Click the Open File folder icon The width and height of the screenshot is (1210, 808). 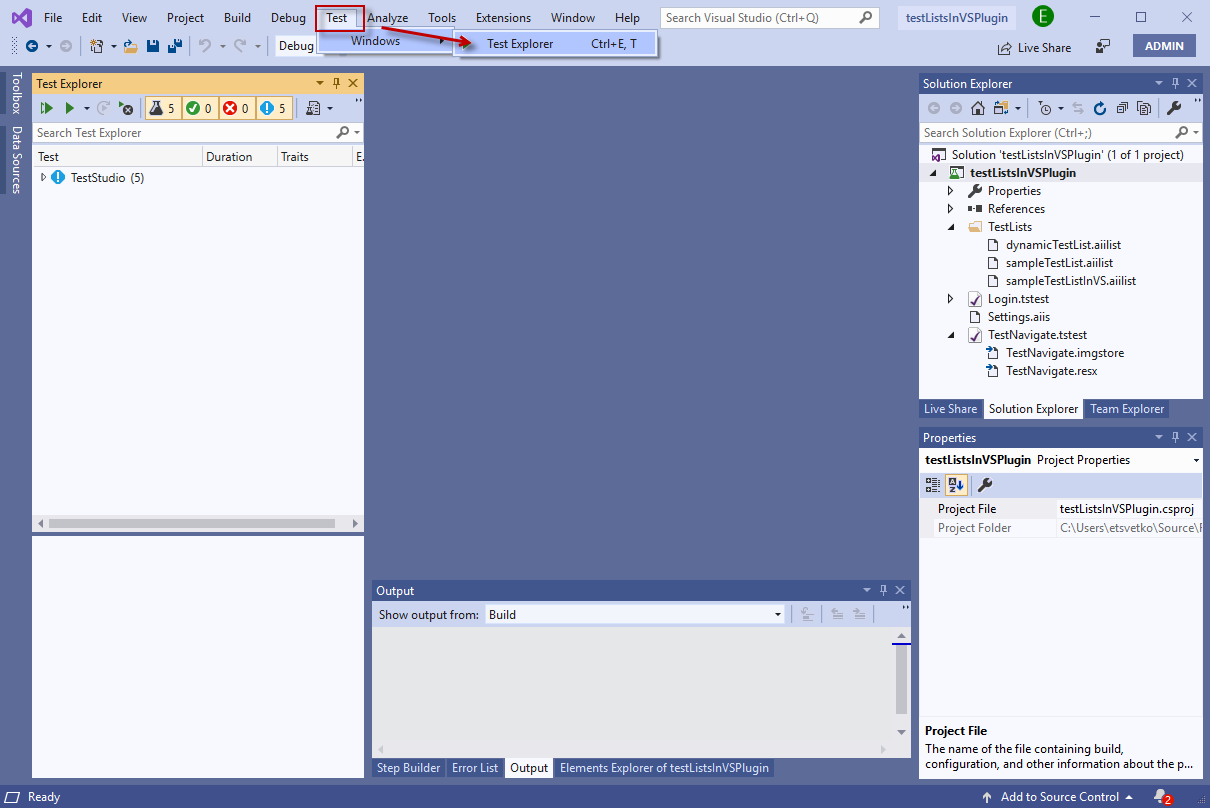(130, 46)
